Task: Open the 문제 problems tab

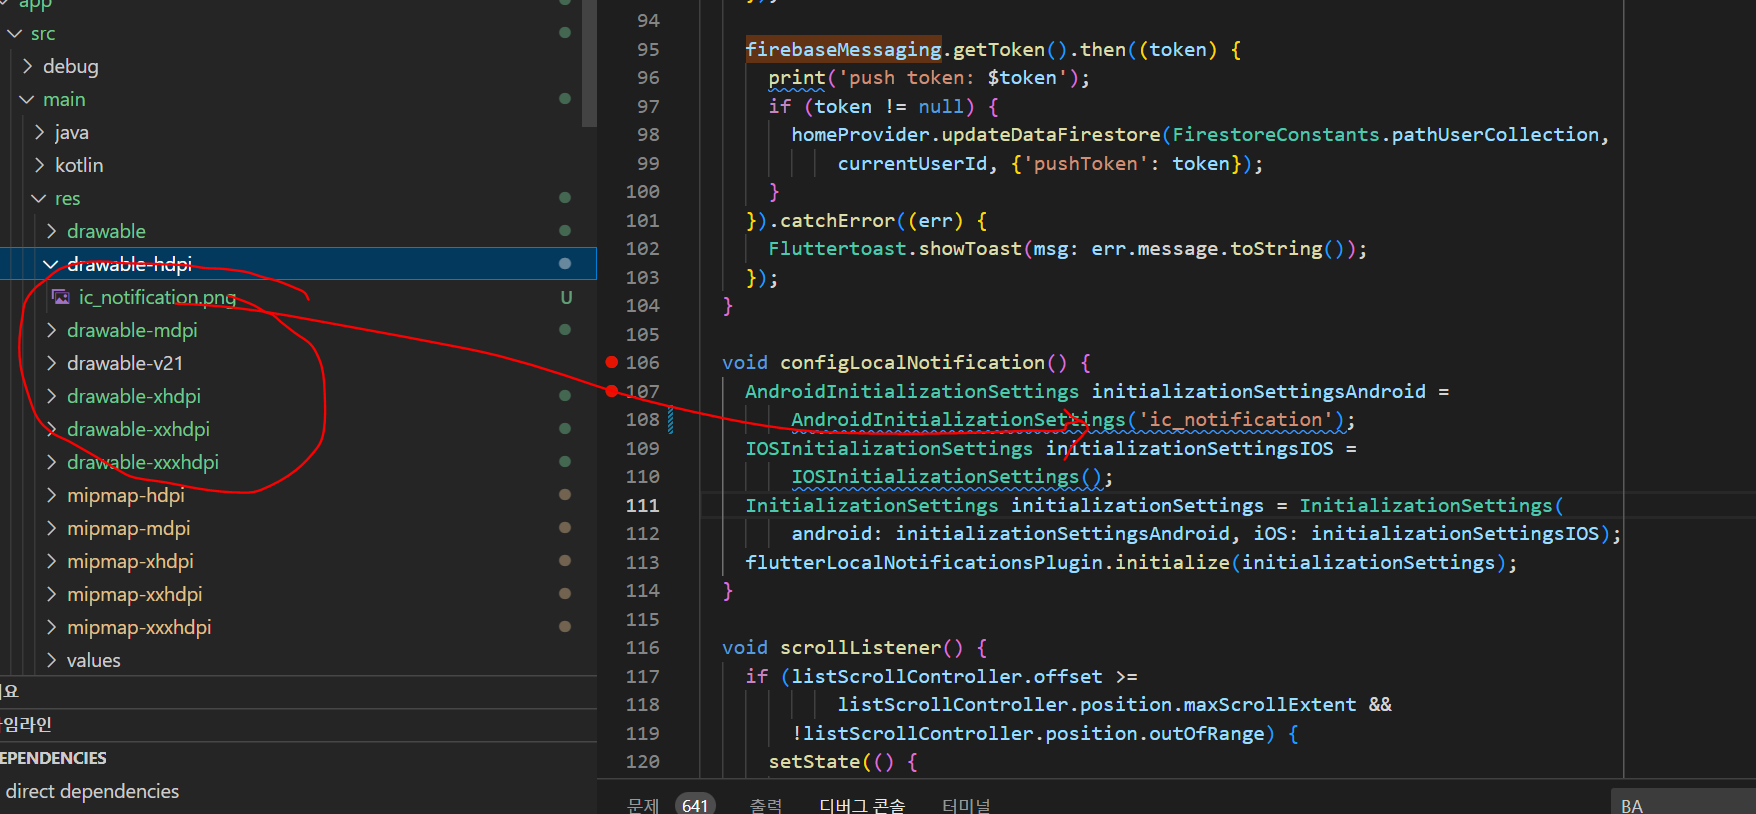Action: [643, 805]
